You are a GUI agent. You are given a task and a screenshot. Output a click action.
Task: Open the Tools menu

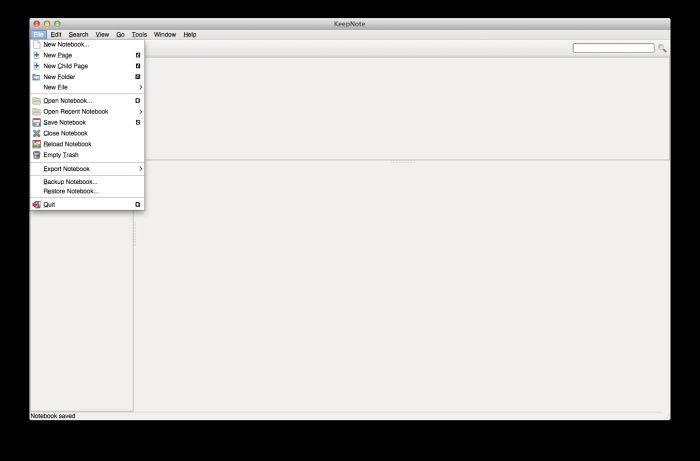point(139,34)
